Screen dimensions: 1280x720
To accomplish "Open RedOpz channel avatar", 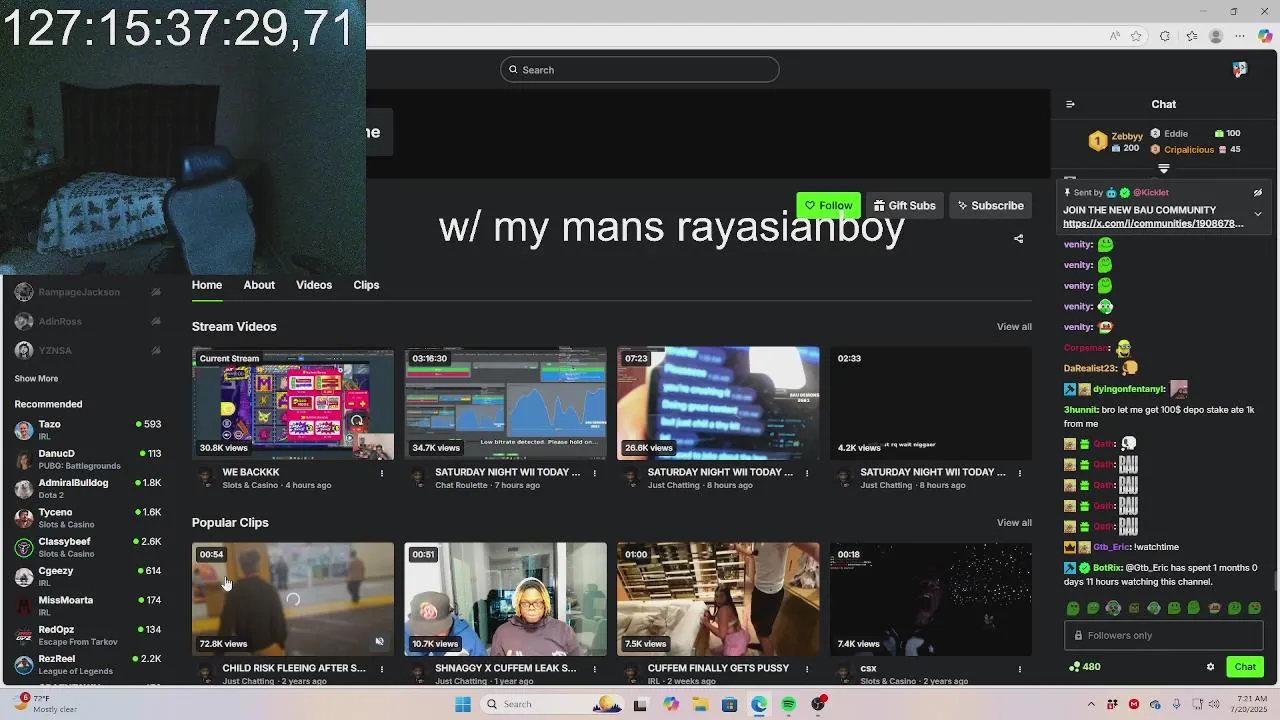I will point(24,635).
